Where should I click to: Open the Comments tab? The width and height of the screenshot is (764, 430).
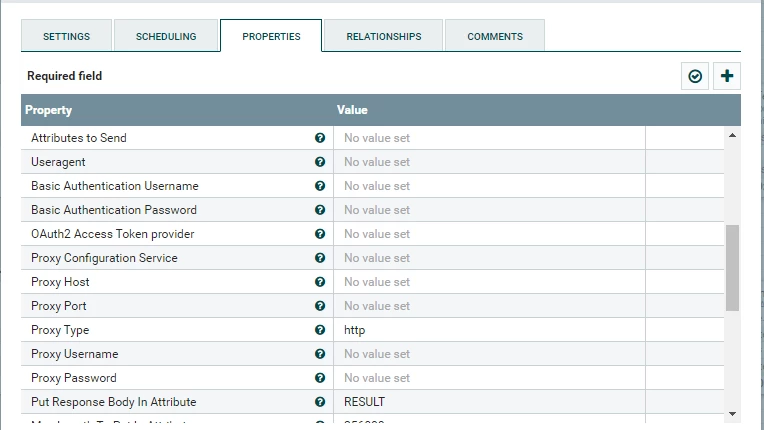point(495,36)
